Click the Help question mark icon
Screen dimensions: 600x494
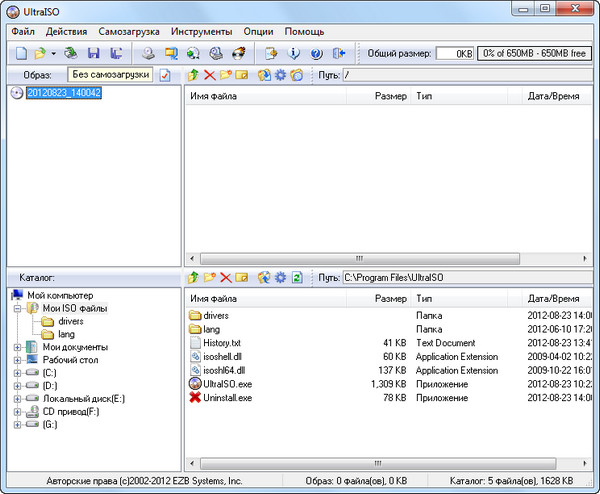pos(317,53)
